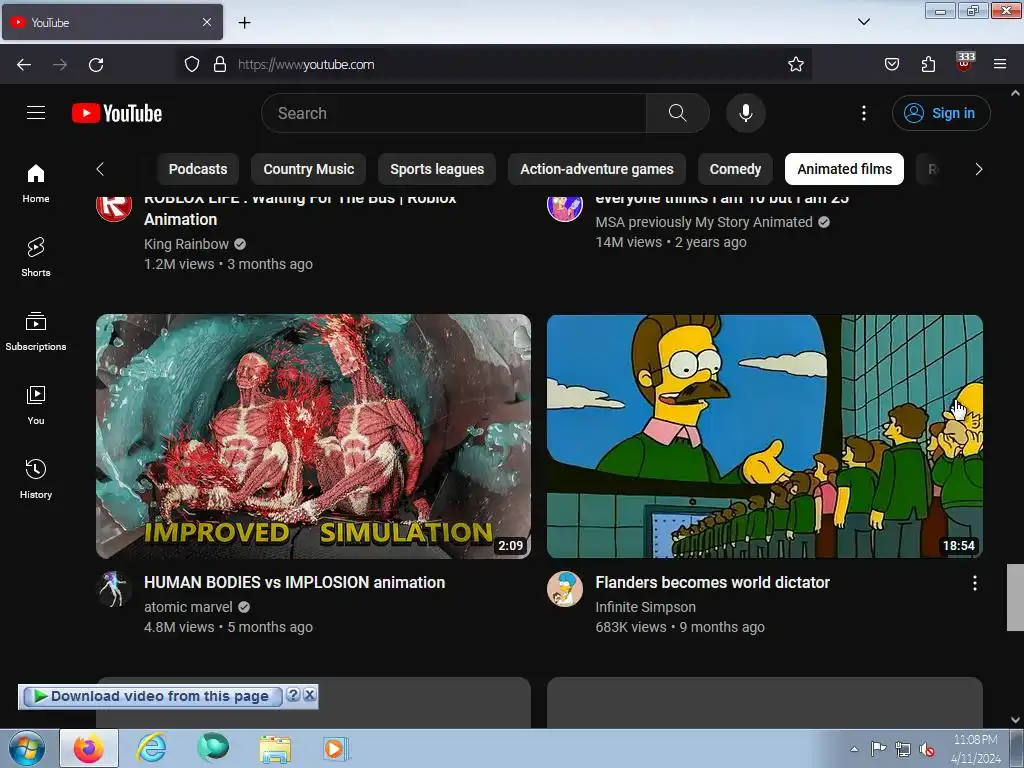Open HUMAN BODIES vs IMPLOSION animation title
1024x768 pixels.
coord(295,583)
